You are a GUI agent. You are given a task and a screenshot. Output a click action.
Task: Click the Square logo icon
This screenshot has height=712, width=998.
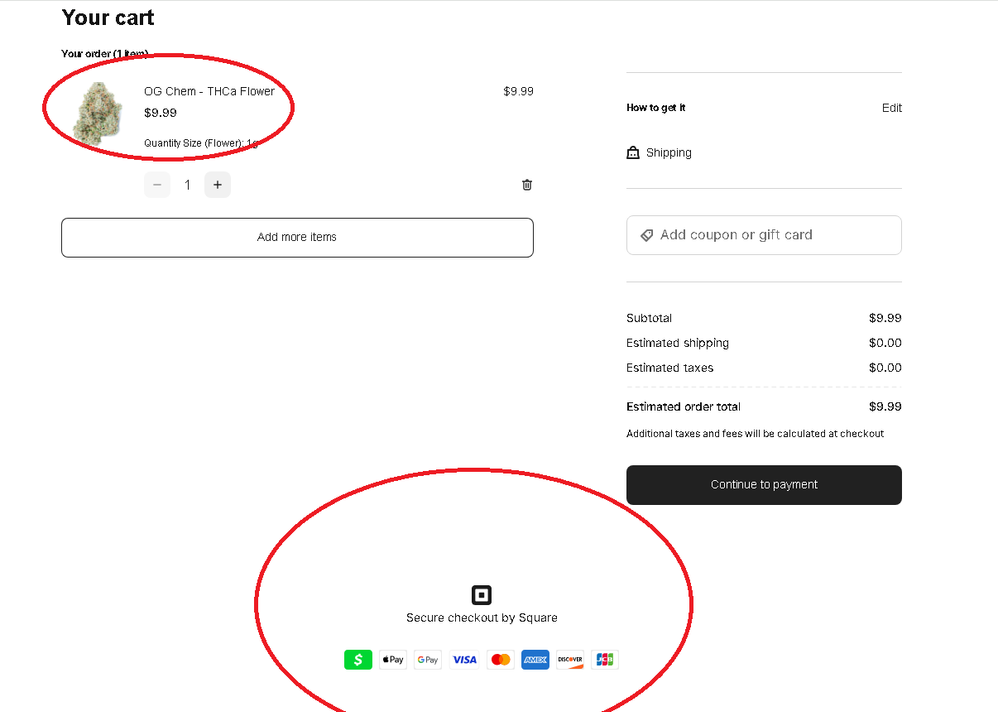(481, 595)
